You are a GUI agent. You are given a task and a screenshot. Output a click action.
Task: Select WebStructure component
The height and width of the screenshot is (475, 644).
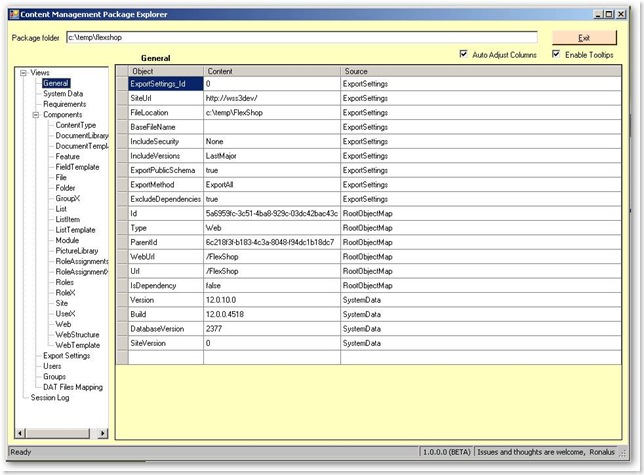point(78,335)
